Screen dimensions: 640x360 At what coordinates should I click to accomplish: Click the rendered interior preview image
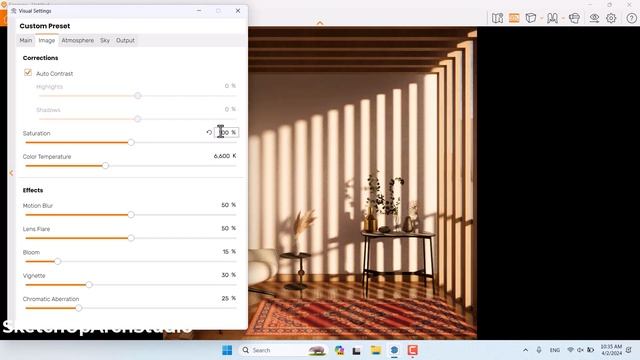[x=362, y=183]
